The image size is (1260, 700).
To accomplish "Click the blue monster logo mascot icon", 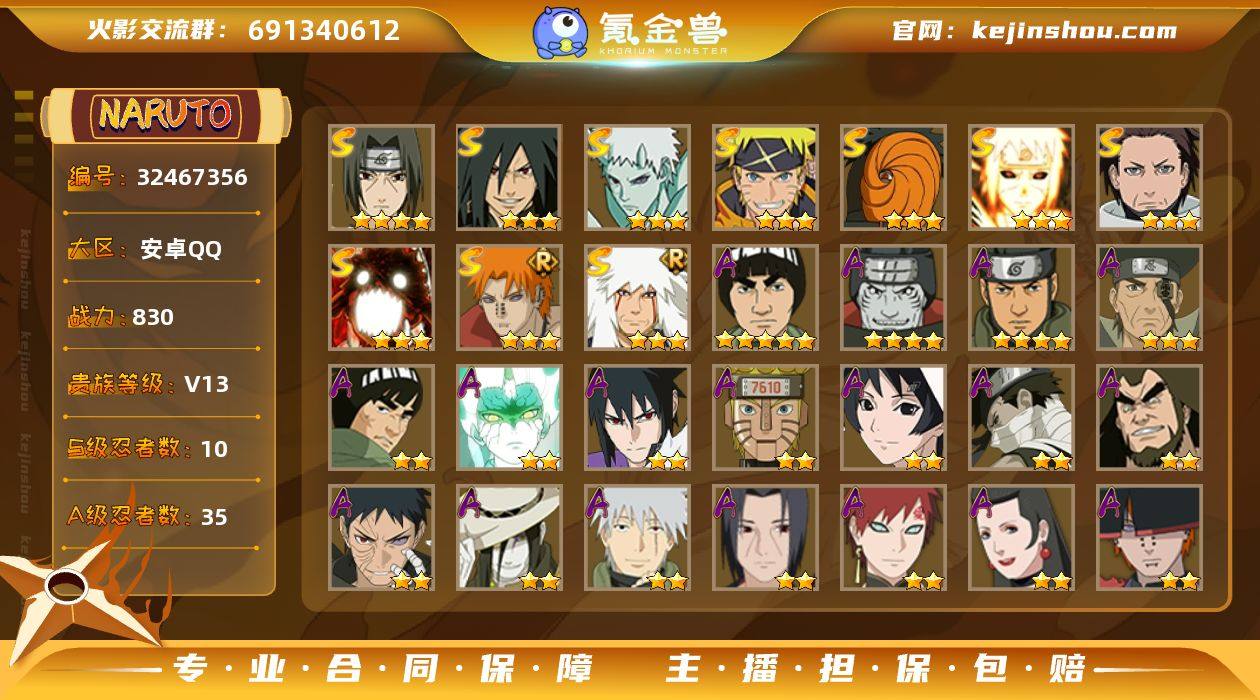I will click(x=560, y=31).
